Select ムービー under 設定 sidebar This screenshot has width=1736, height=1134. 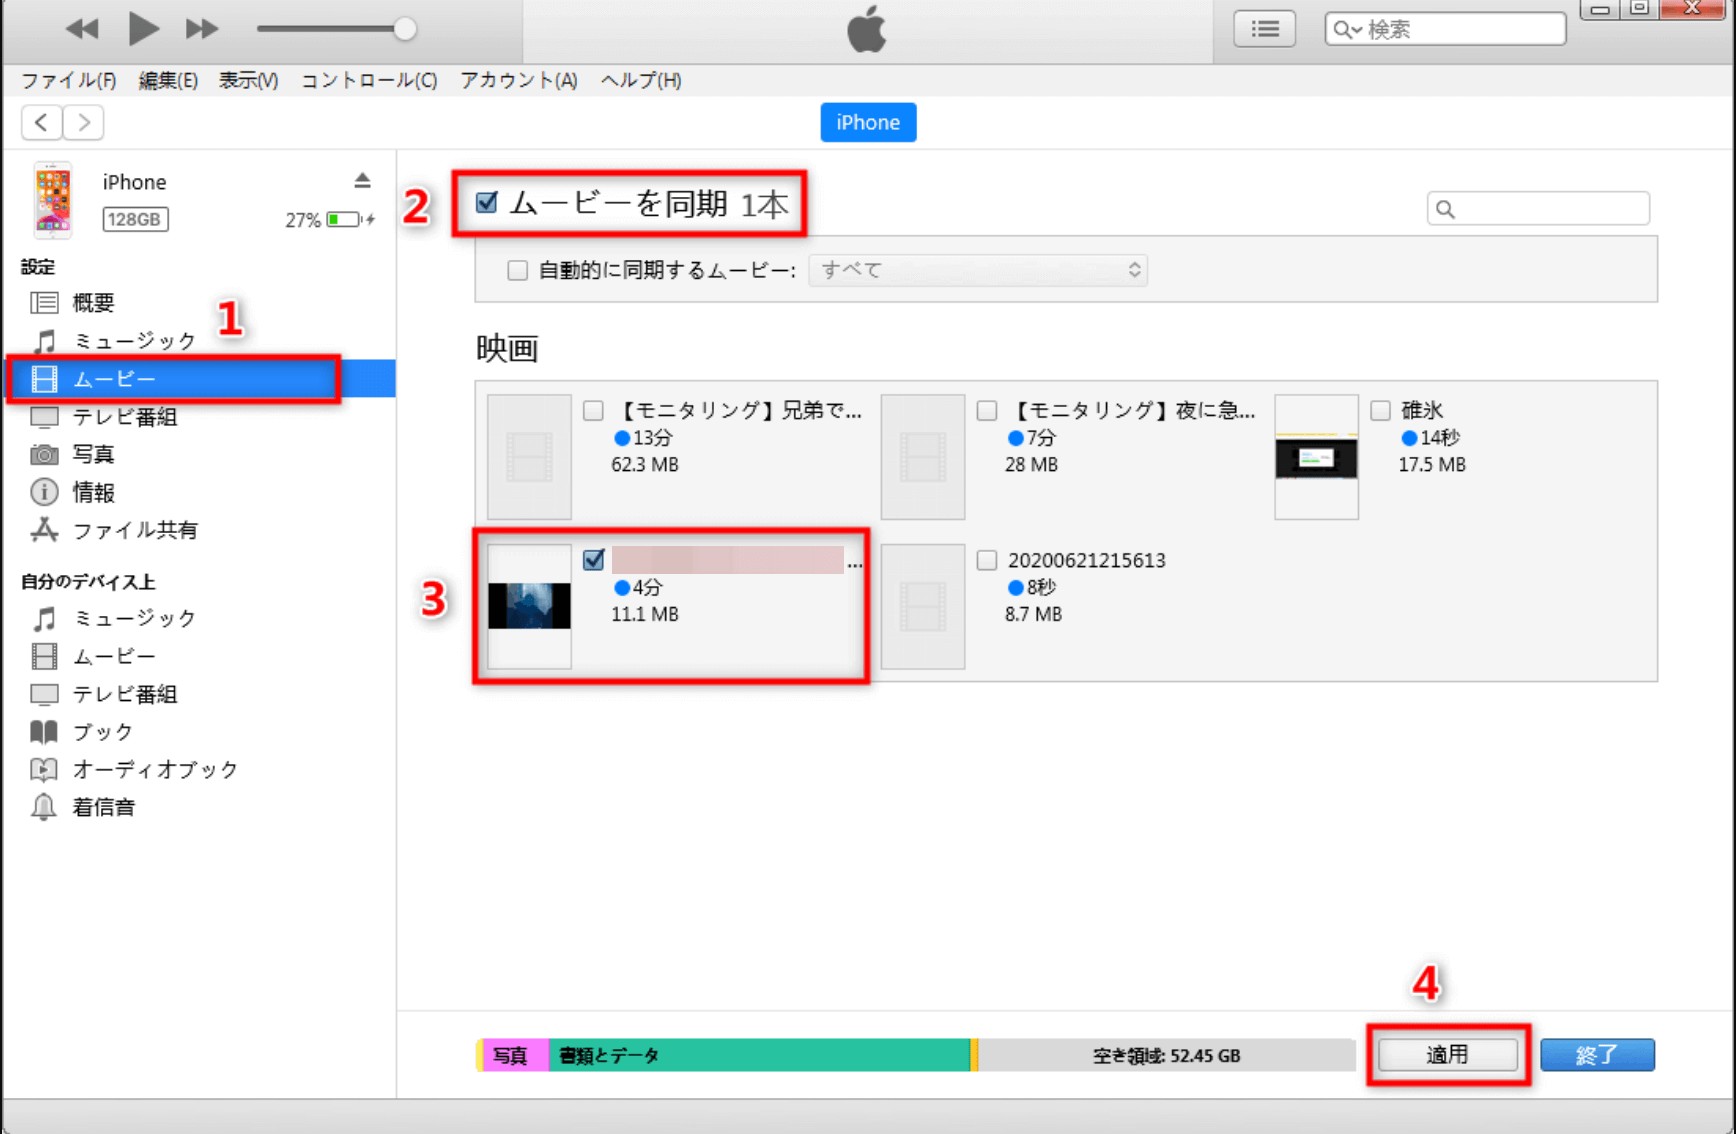[x=198, y=379]
